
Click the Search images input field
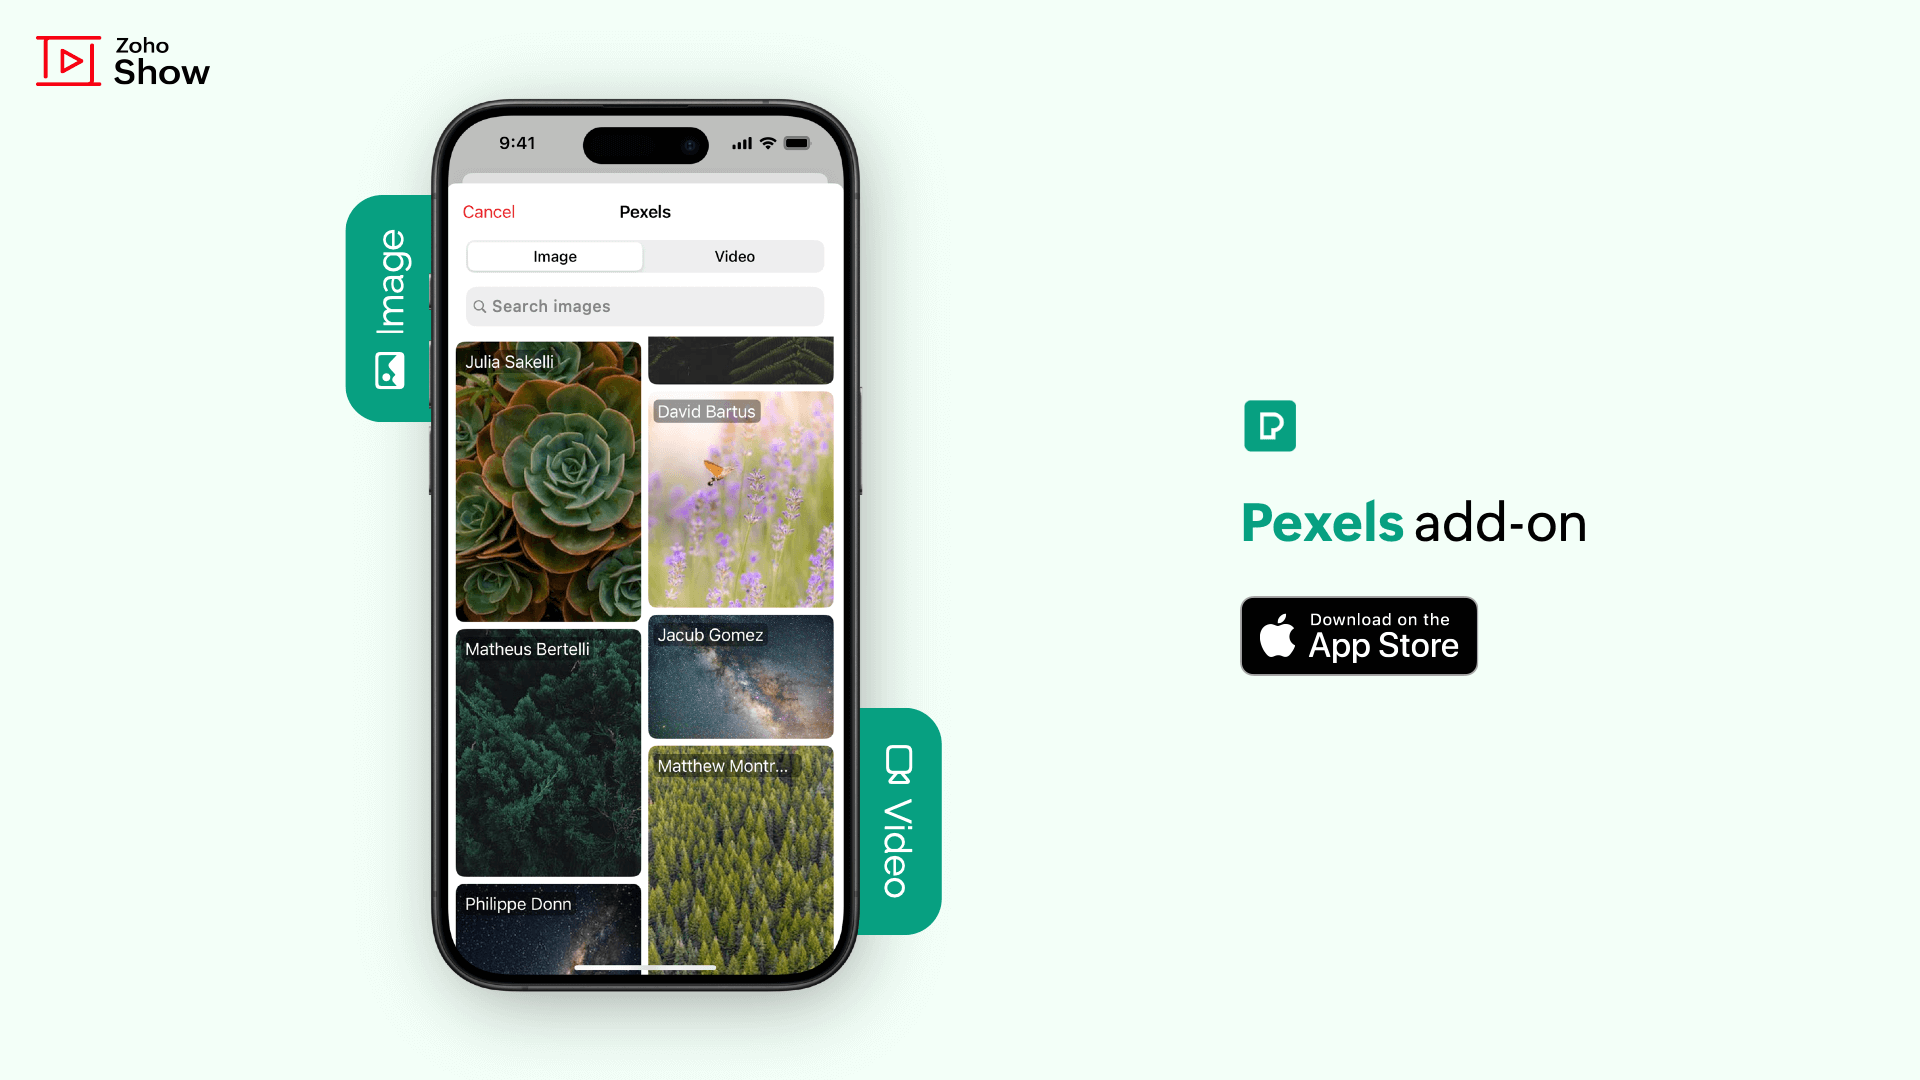[x=645, y=306]
